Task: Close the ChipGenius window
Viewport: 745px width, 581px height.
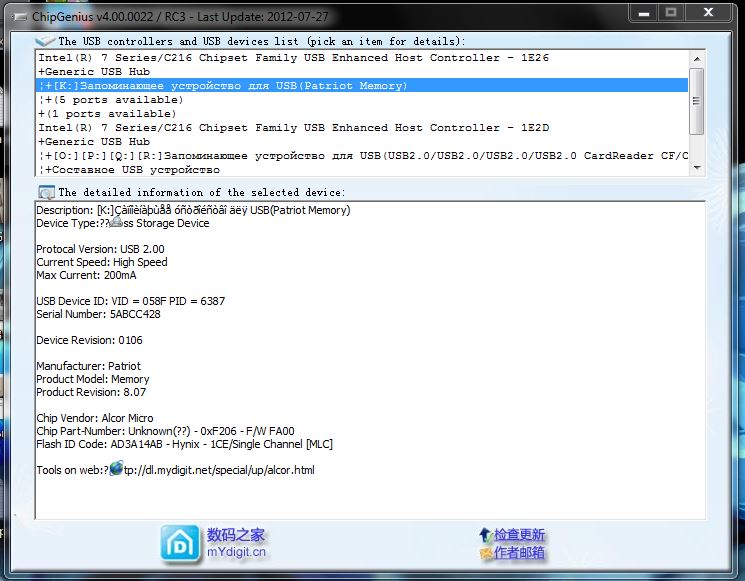Action: pyautogui.click(x=707, y=13)
